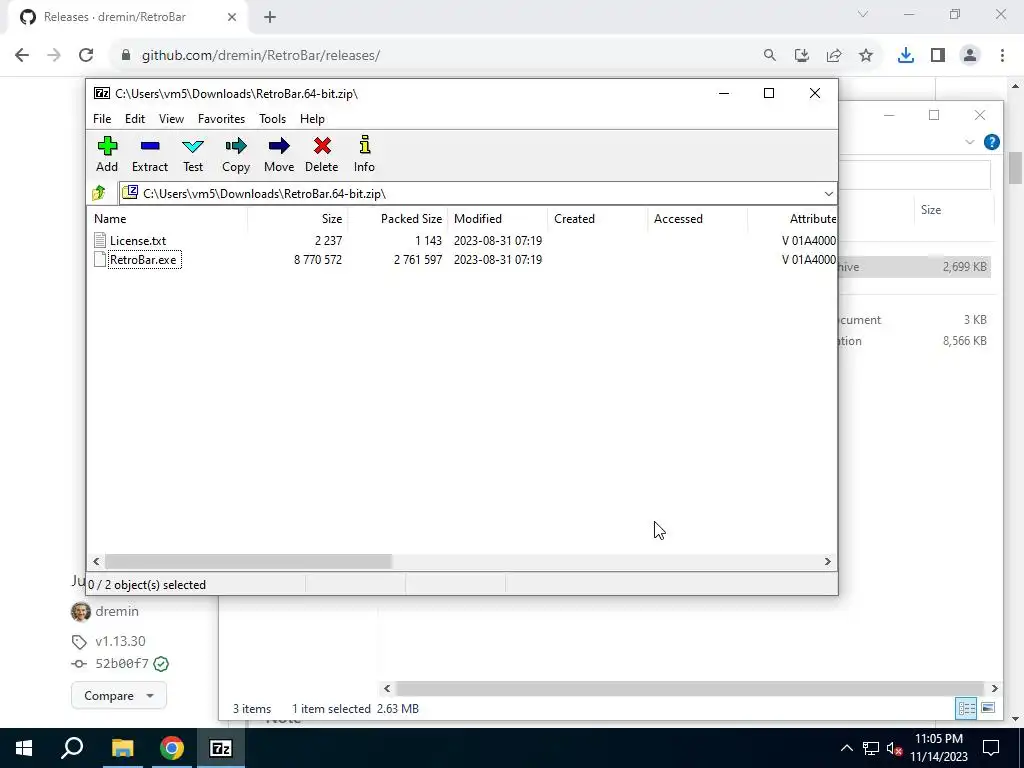Switch Explorer to details view icon

(966, 709)
